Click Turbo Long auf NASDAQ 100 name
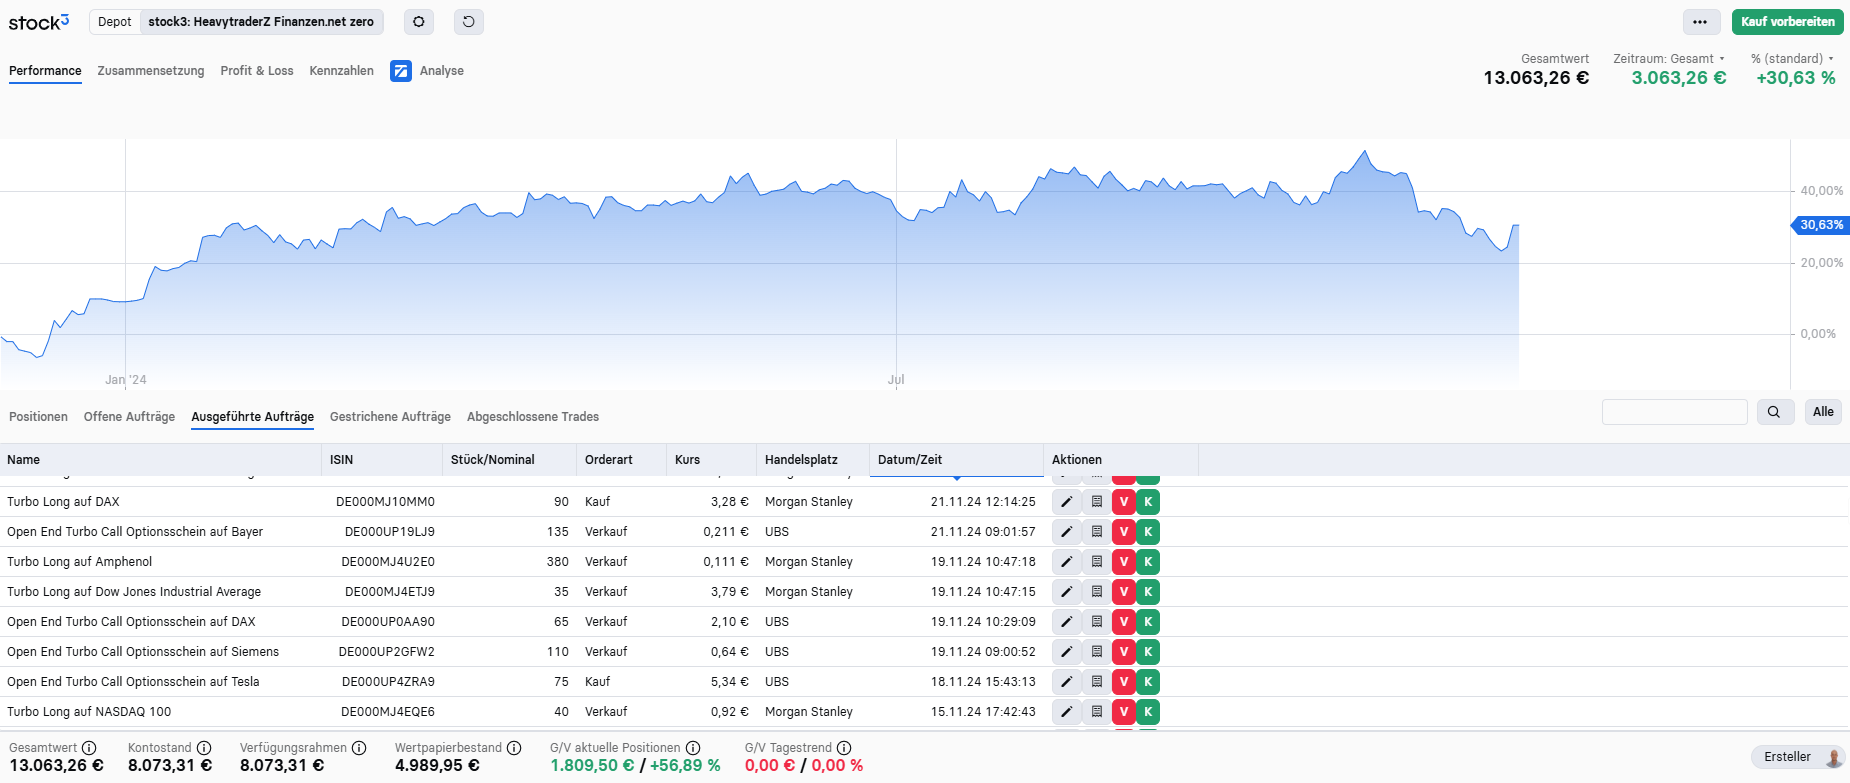The height and width of the screenshot is (783, 1850). click(89, 712)
